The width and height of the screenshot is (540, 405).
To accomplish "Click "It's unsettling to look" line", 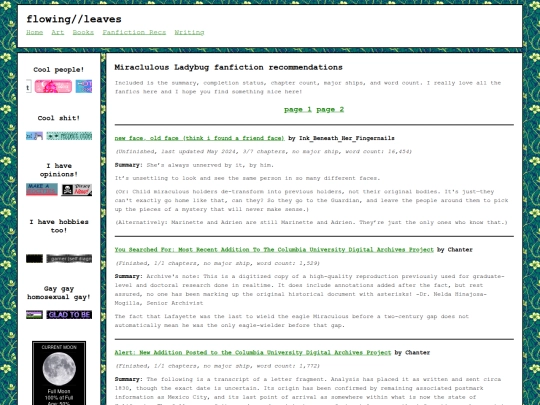I will click(247, 178).
